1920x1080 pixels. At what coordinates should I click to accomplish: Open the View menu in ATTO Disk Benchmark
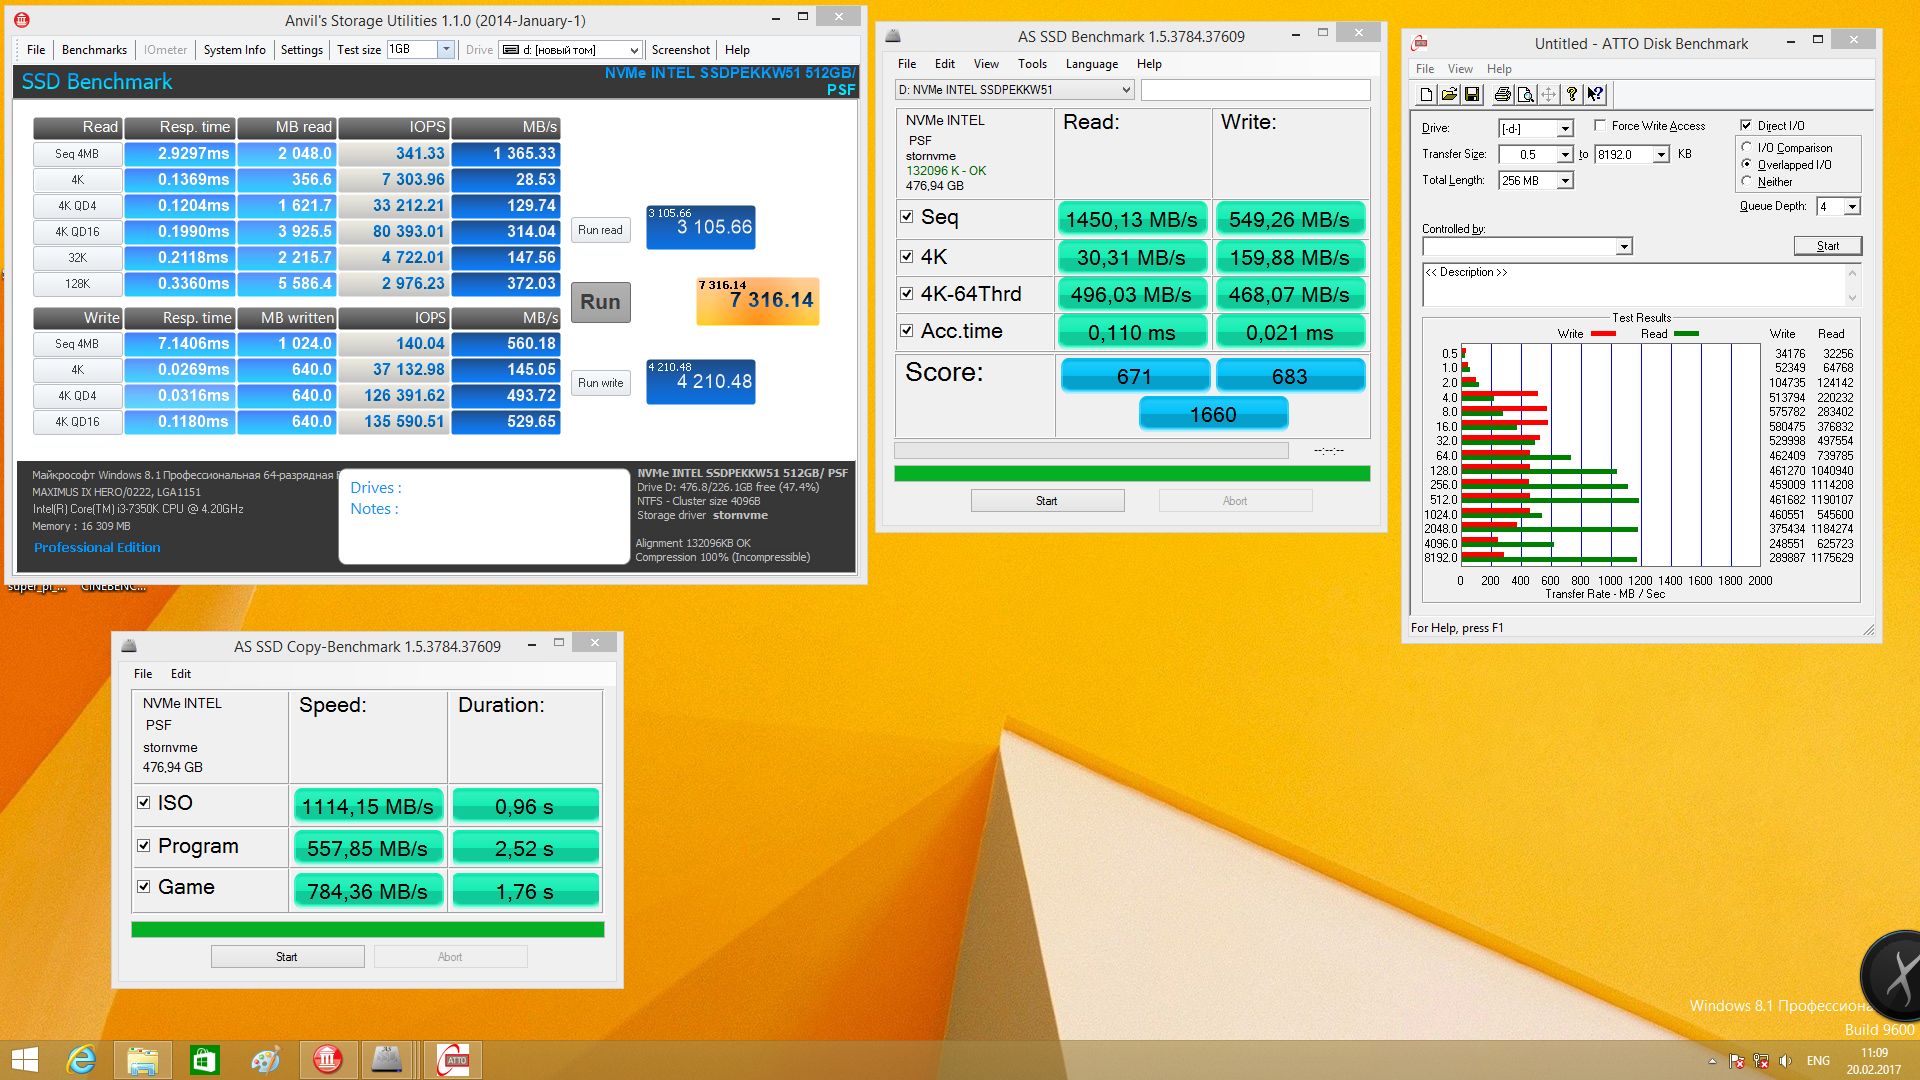coord(1460,69)
